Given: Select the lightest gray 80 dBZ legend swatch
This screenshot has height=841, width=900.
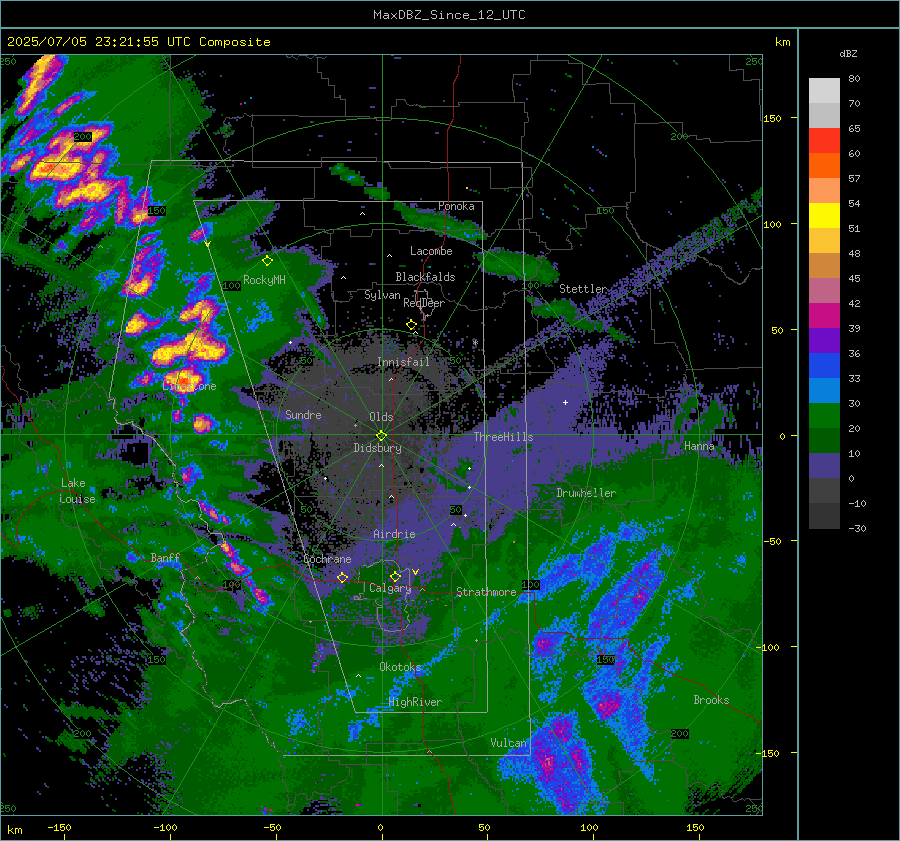Looking at the screenshot, I should [x=824, y=90].
